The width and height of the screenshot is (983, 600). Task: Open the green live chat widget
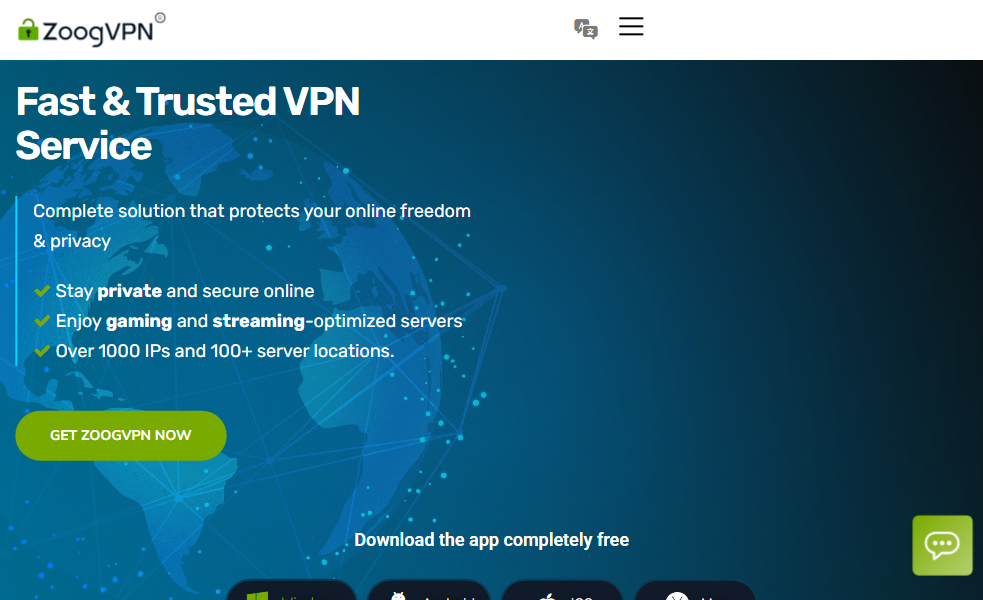(942, 545)
